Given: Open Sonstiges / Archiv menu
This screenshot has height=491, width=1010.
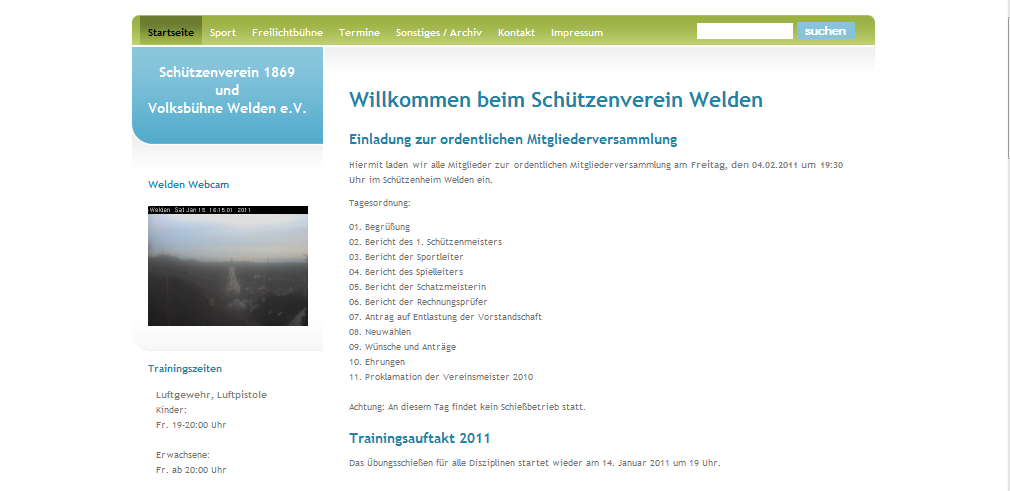Looking at the screenshot, I should point(438,32).
